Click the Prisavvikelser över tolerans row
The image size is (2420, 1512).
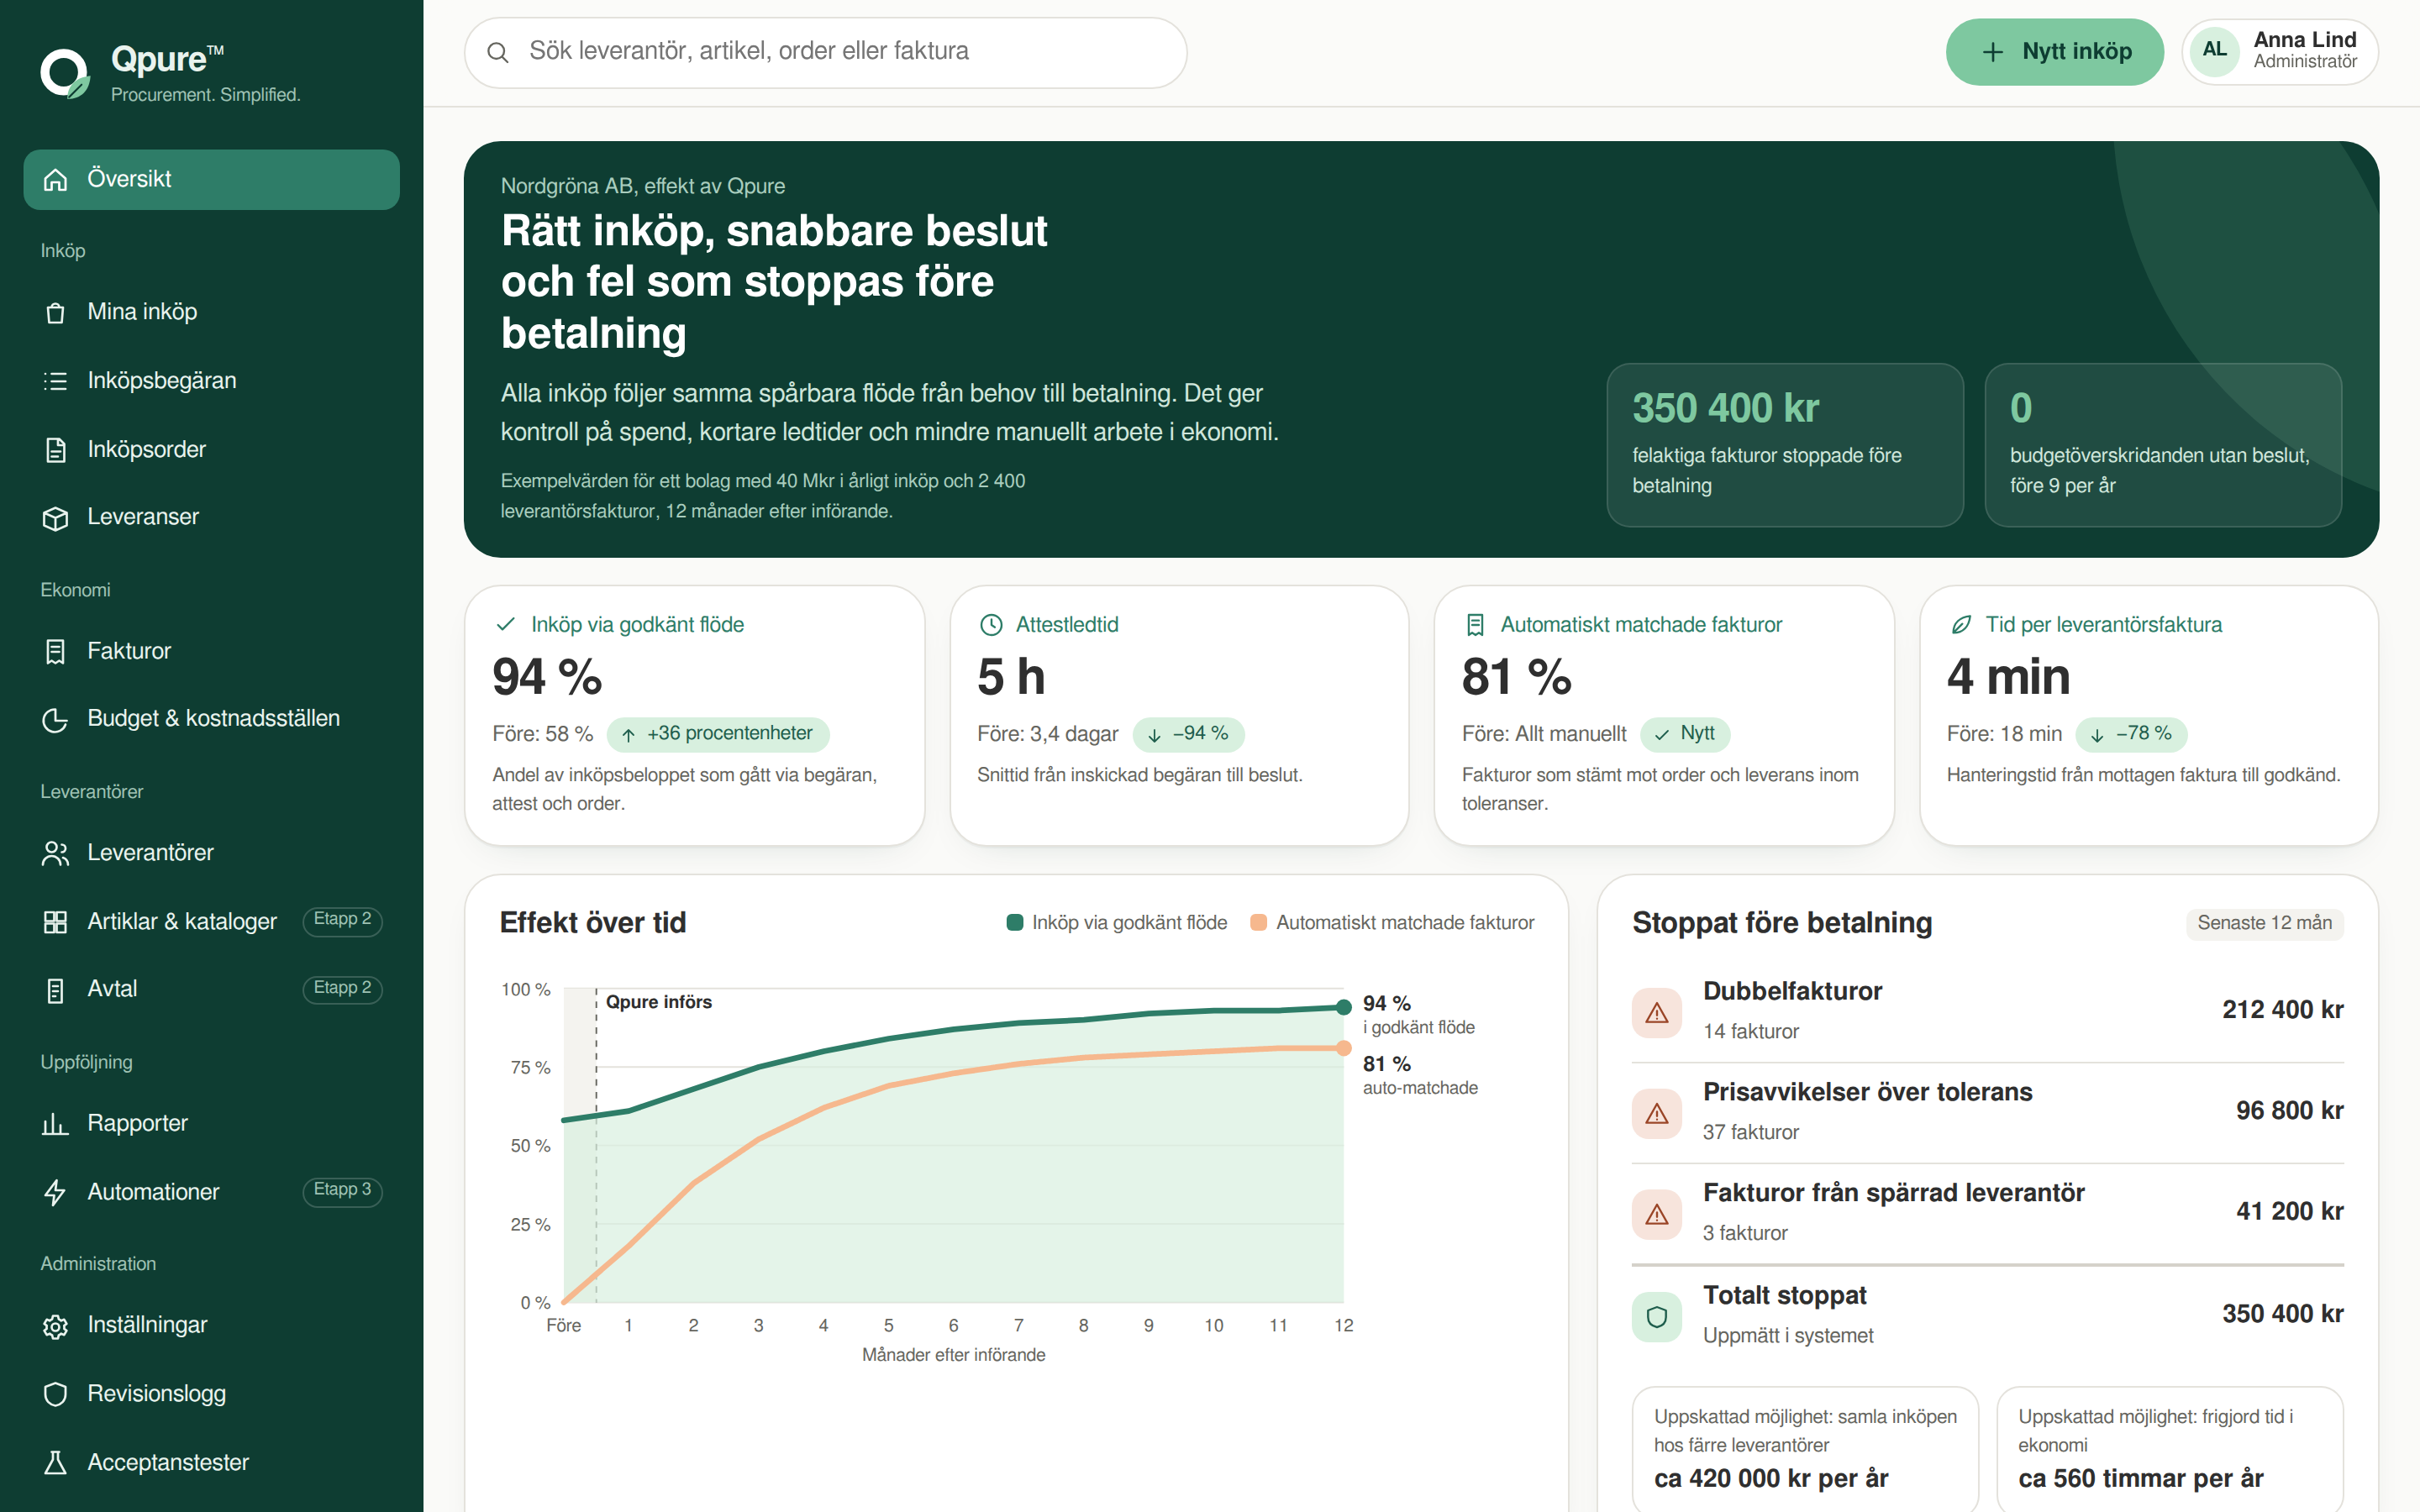coord(1987,1112)
